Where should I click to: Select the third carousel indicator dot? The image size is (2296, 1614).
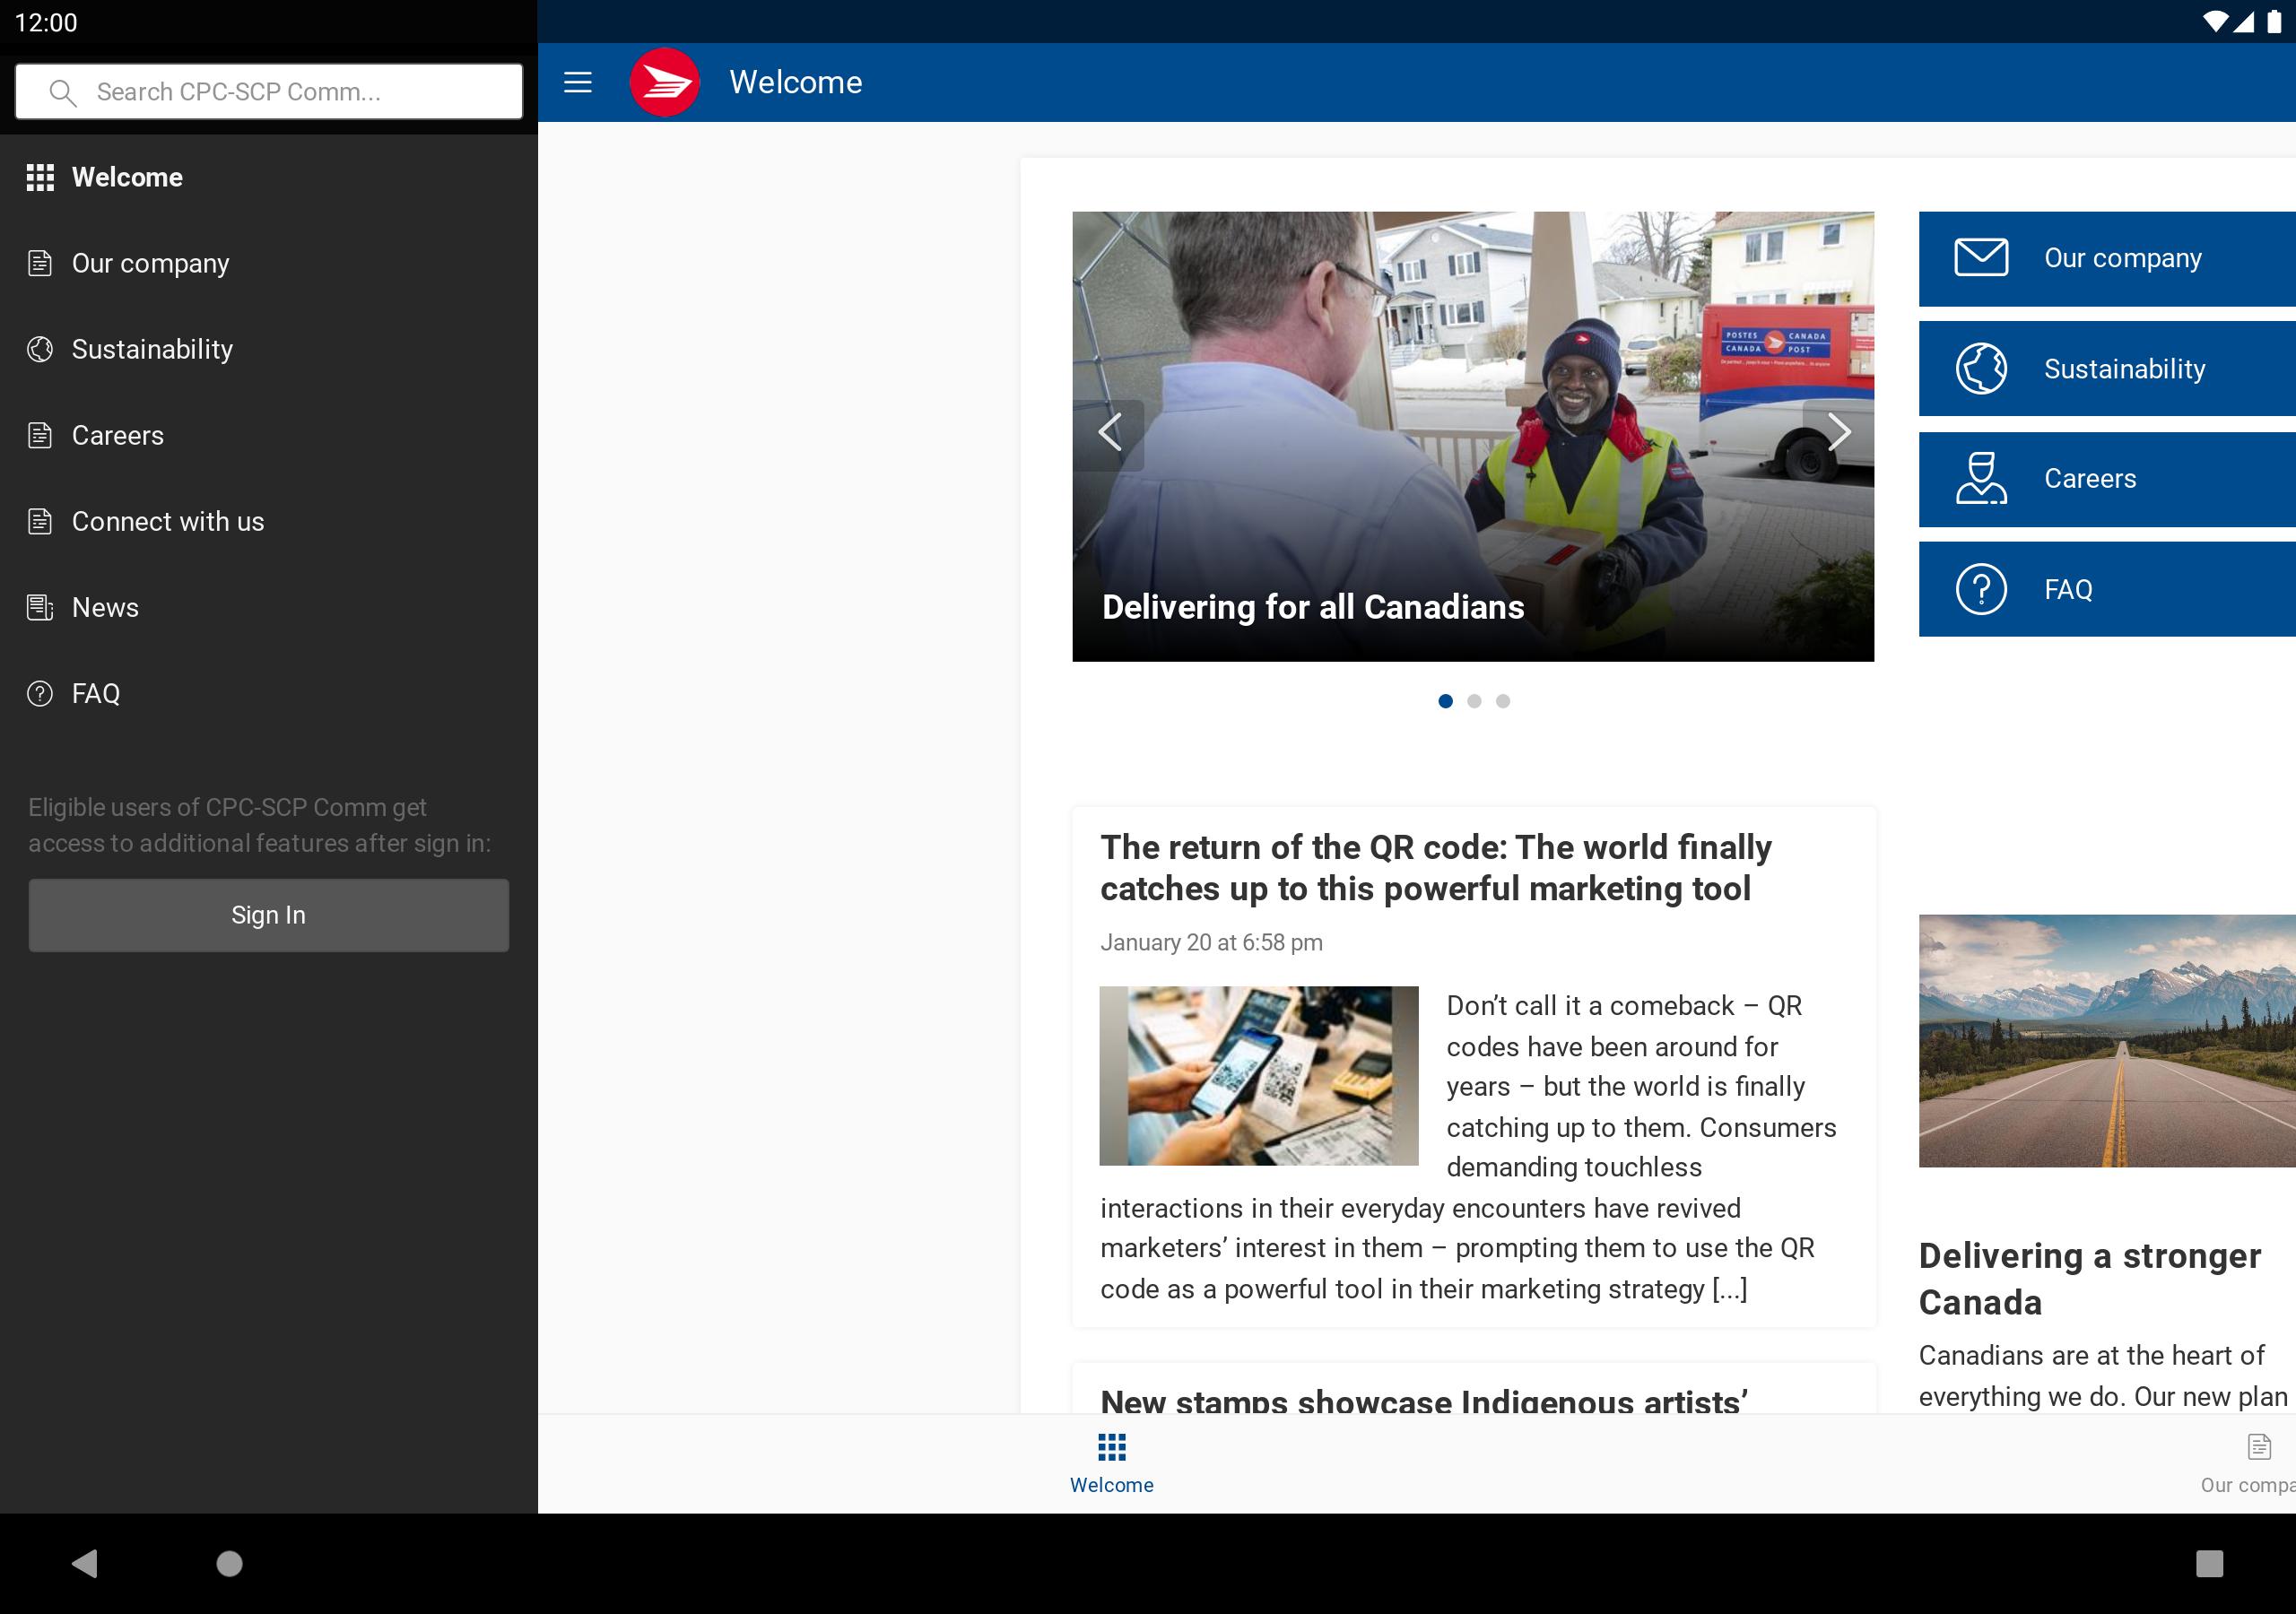(1503, 701)
